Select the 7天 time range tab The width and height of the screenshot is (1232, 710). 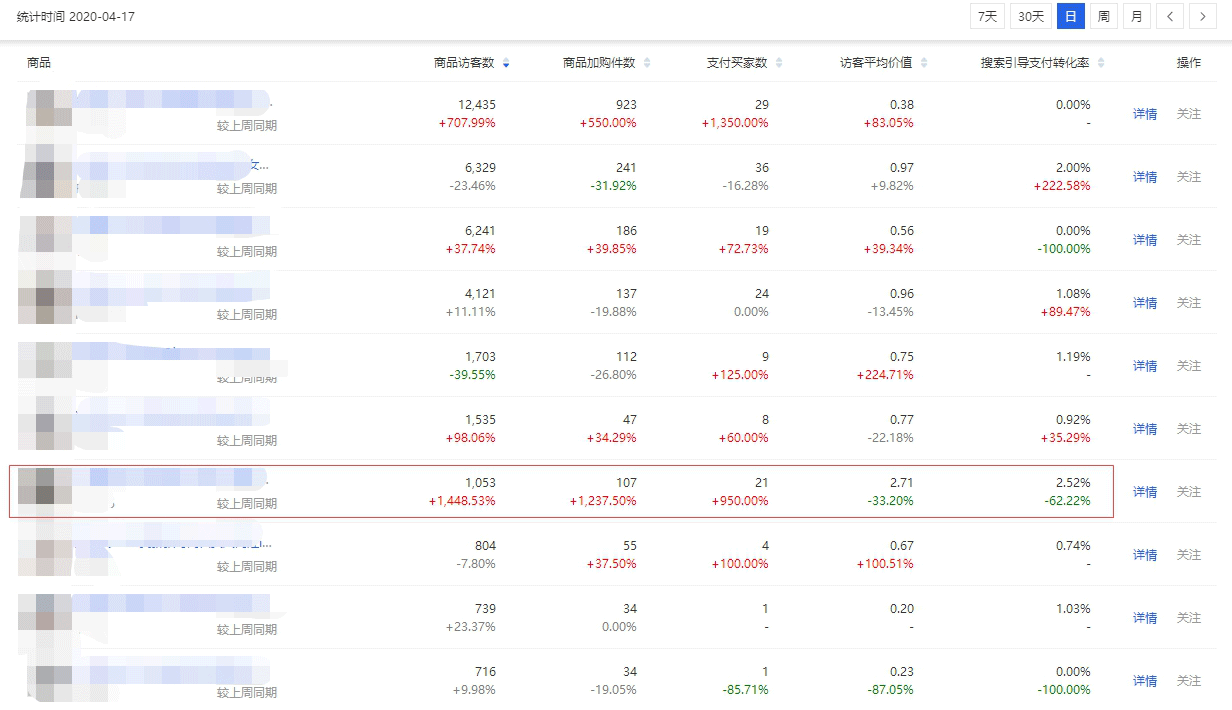tap(987, 16)
